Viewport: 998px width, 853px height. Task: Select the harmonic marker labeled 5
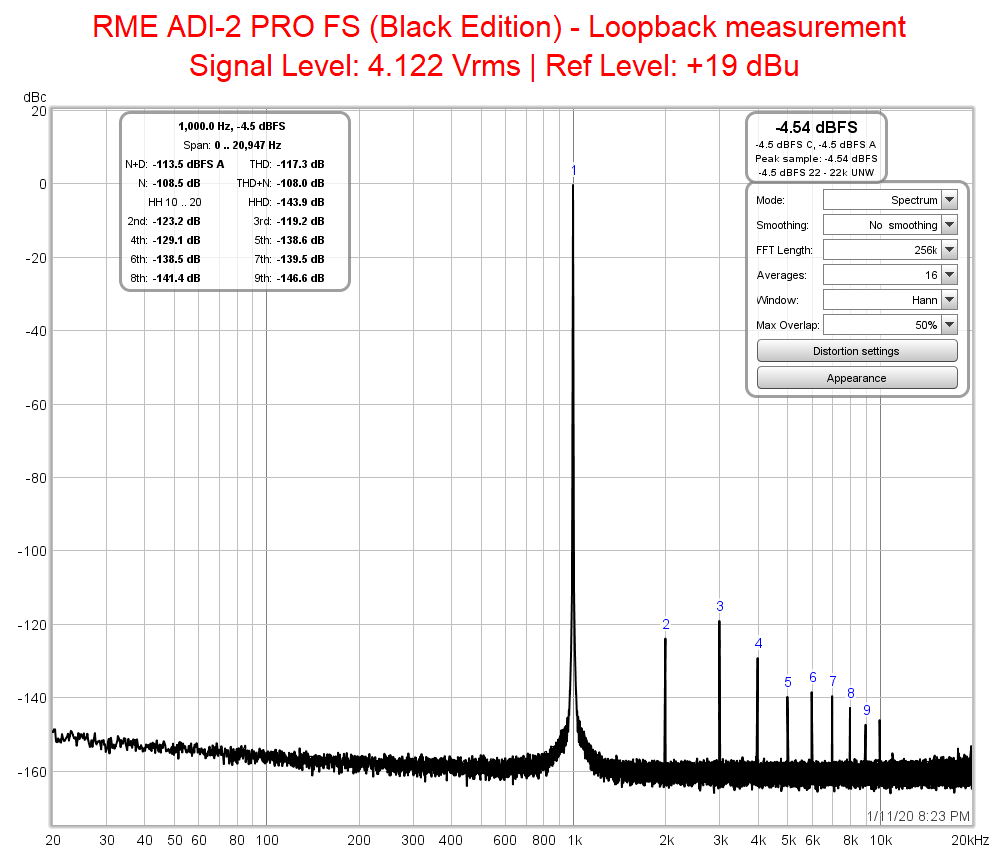(788, 682)
